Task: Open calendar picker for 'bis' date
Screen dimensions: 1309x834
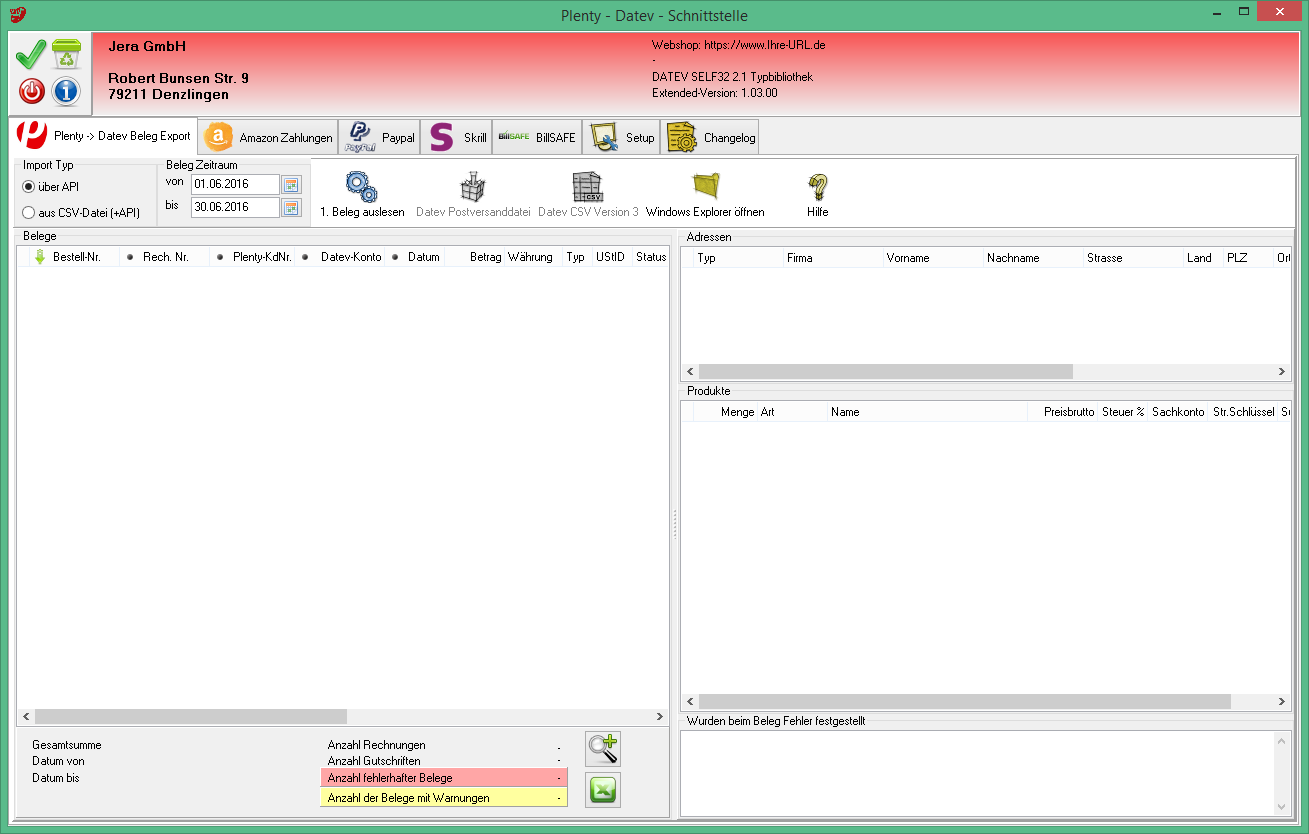Action: [291, 208]
